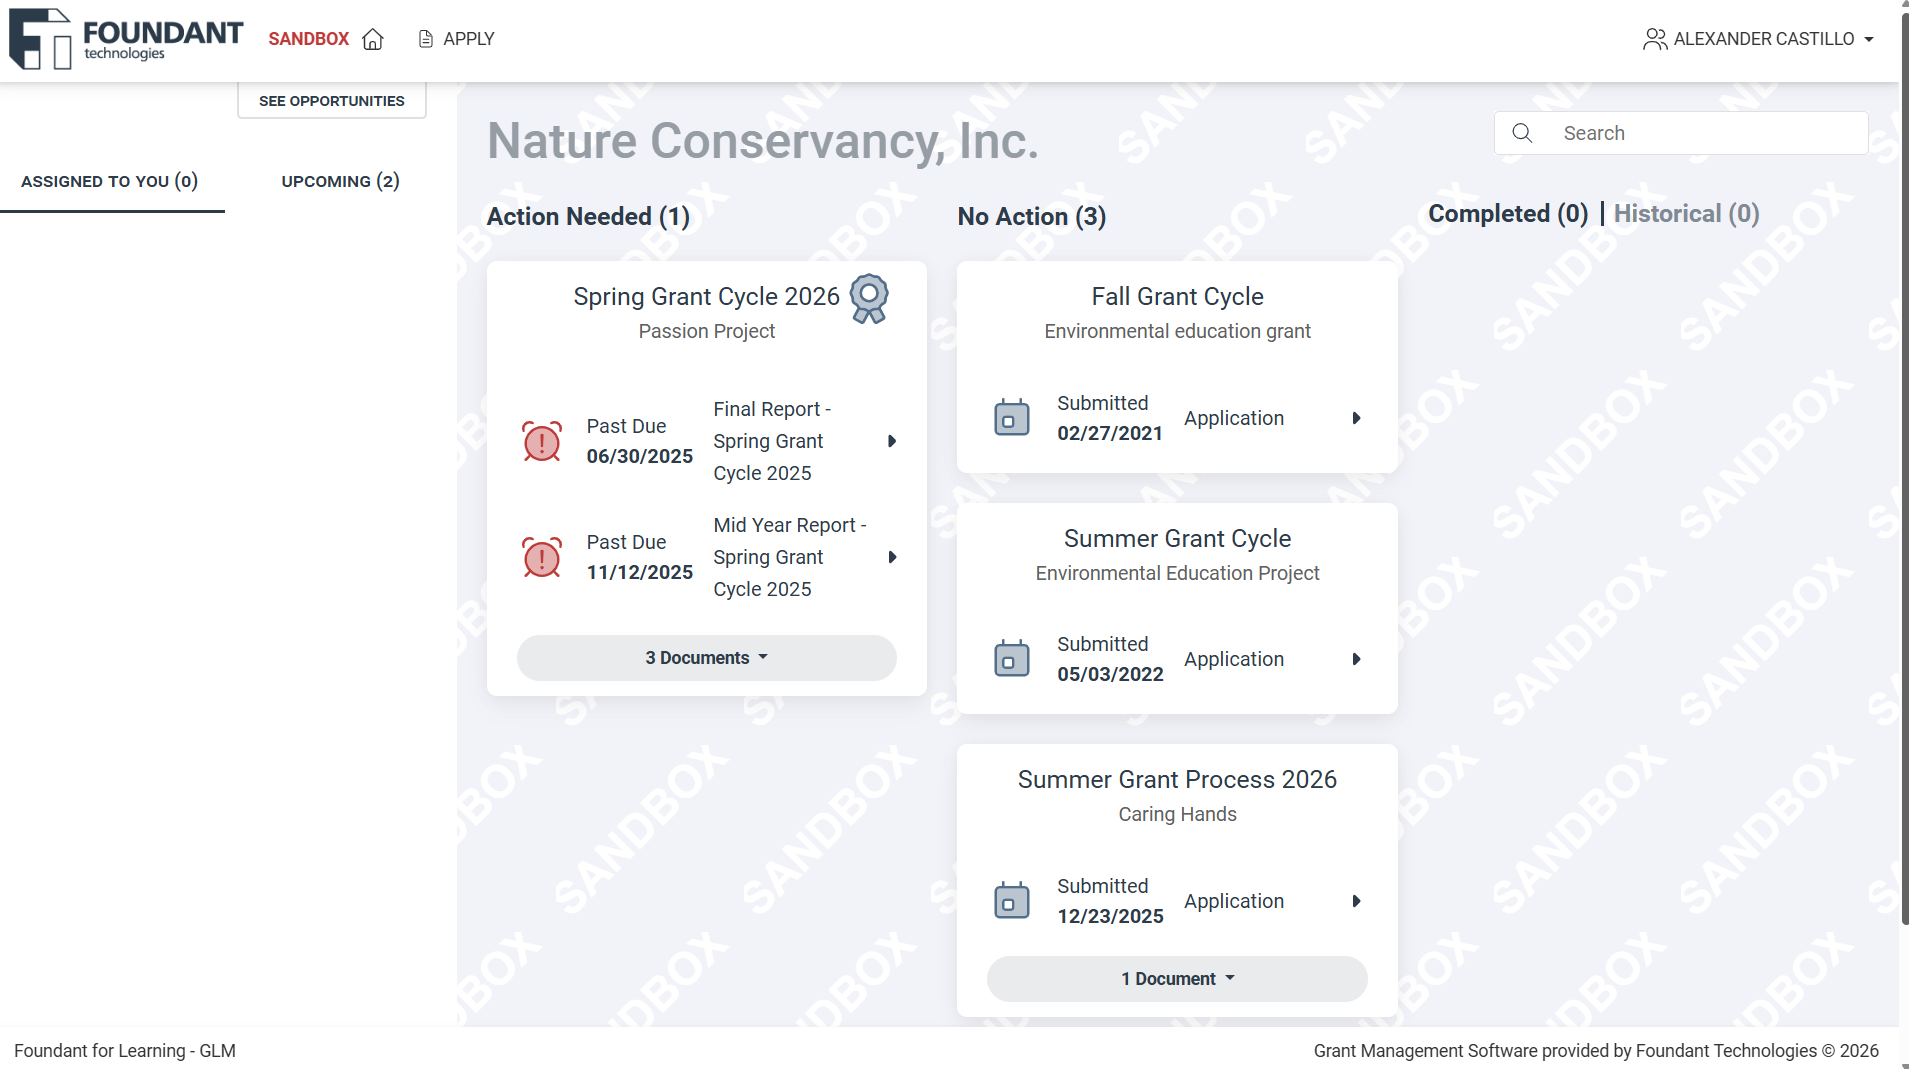Click the calendar icon for Submitted 05/03/2022
This screenshot has height=1069, width=1909.
[x=1012, y=659]
